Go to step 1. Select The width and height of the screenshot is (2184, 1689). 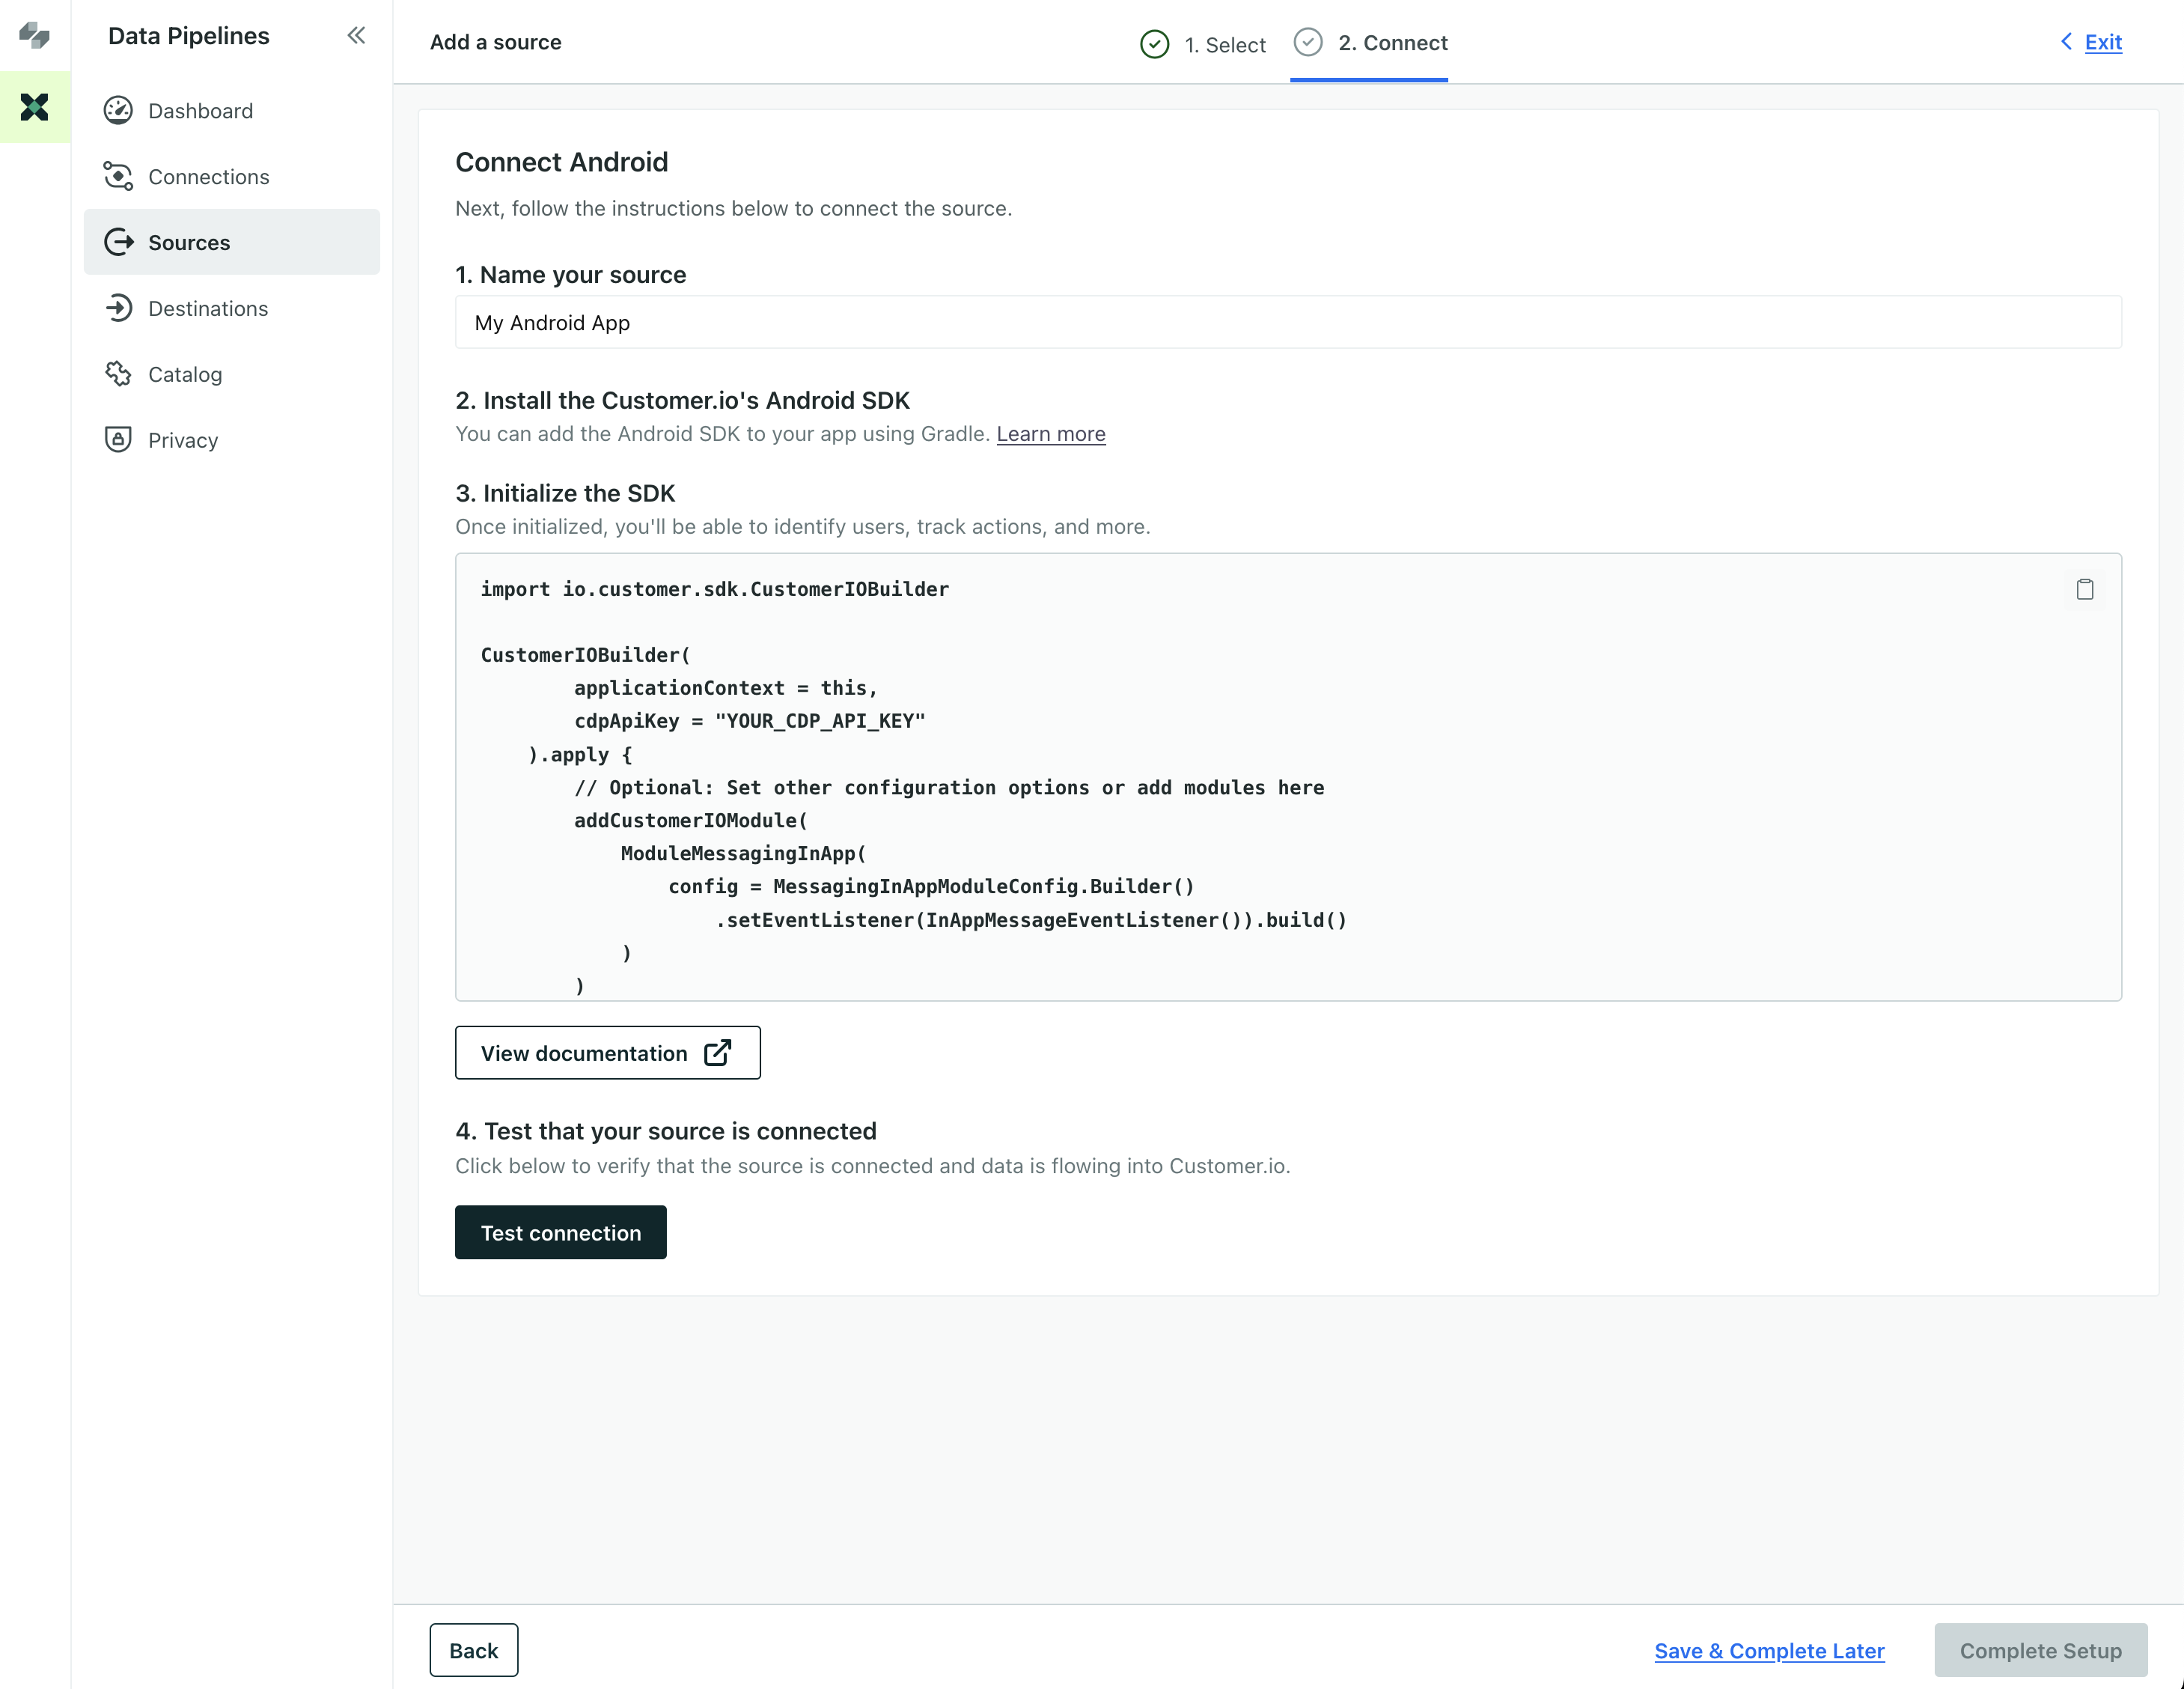point(1203,44)
